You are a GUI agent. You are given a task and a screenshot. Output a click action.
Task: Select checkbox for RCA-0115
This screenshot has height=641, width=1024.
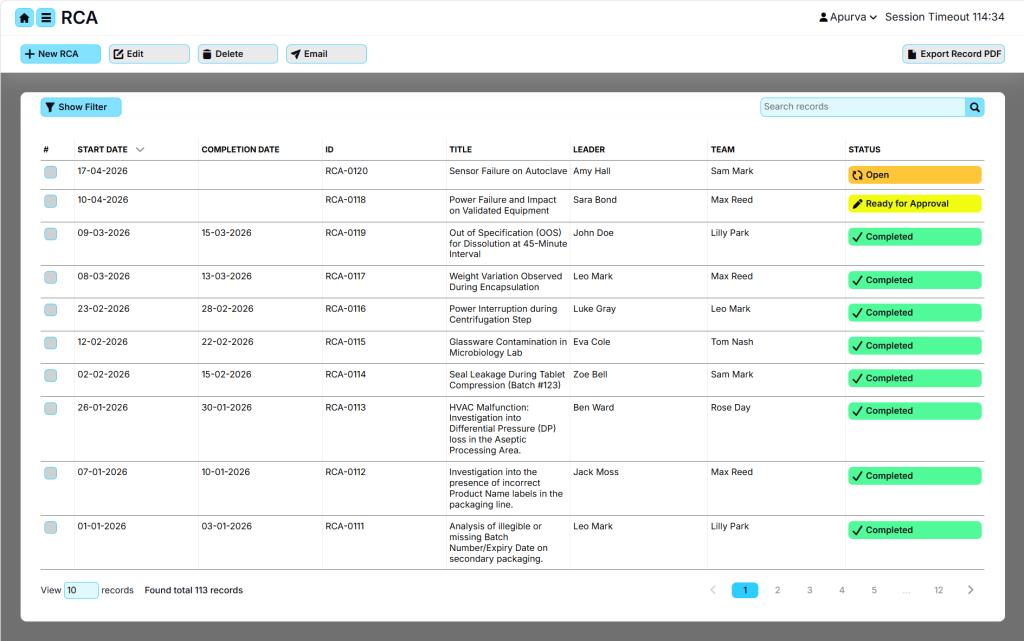(x=50, y=343)
